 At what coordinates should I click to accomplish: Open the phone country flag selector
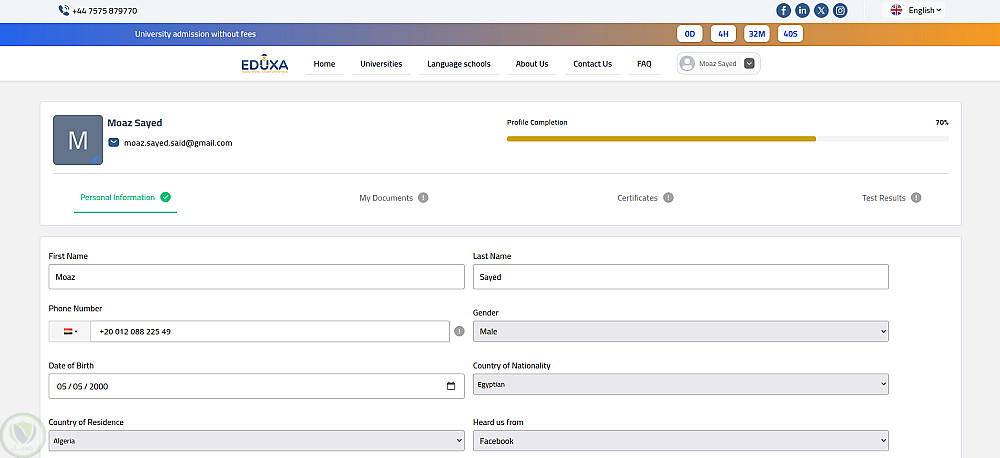(x=70, y=331)
